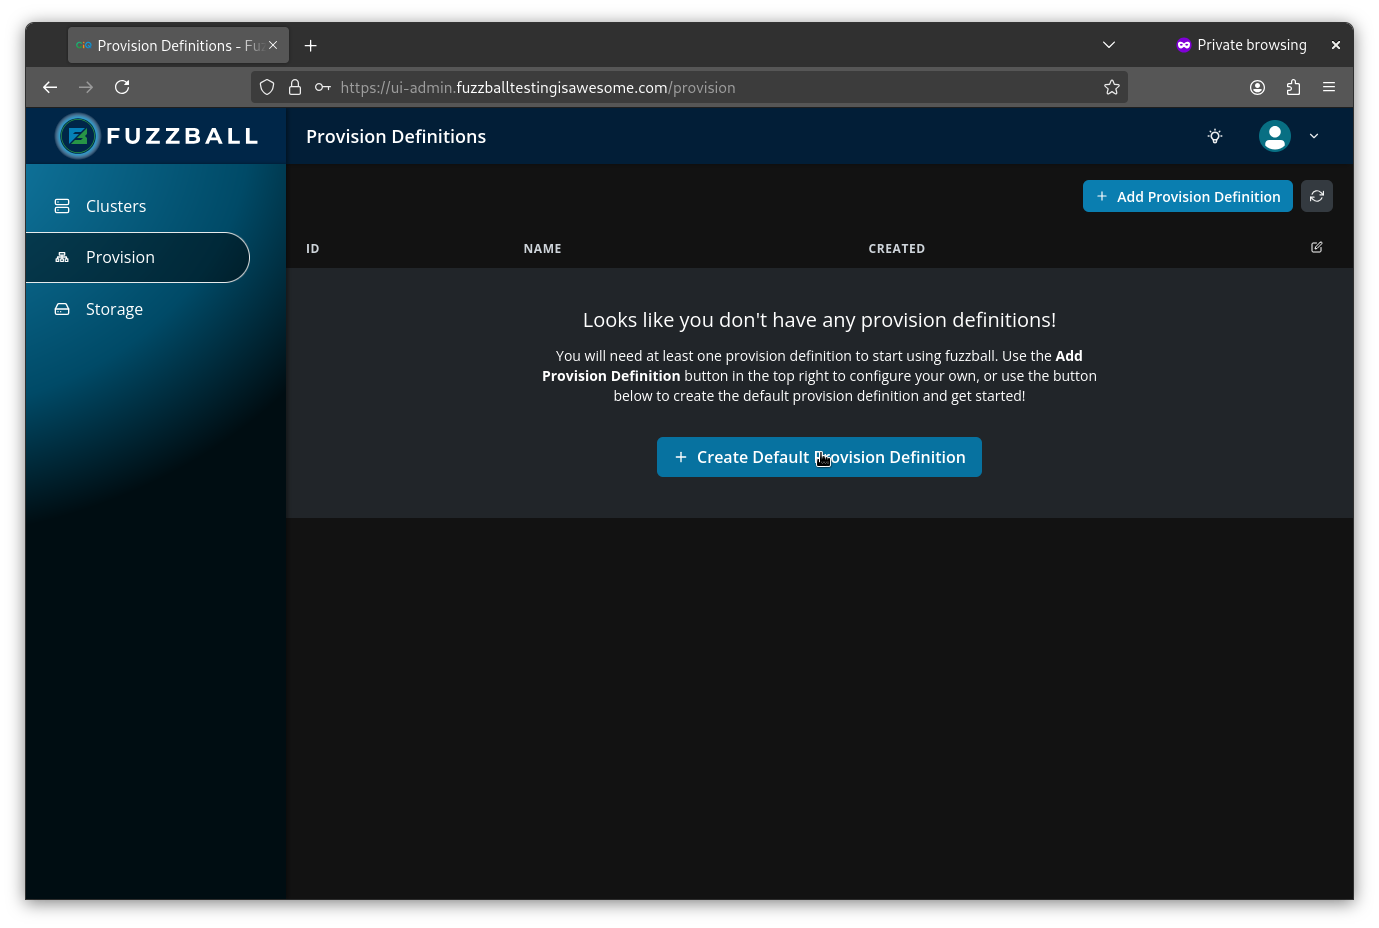Click the padlock site security icon

coord(295,87)
